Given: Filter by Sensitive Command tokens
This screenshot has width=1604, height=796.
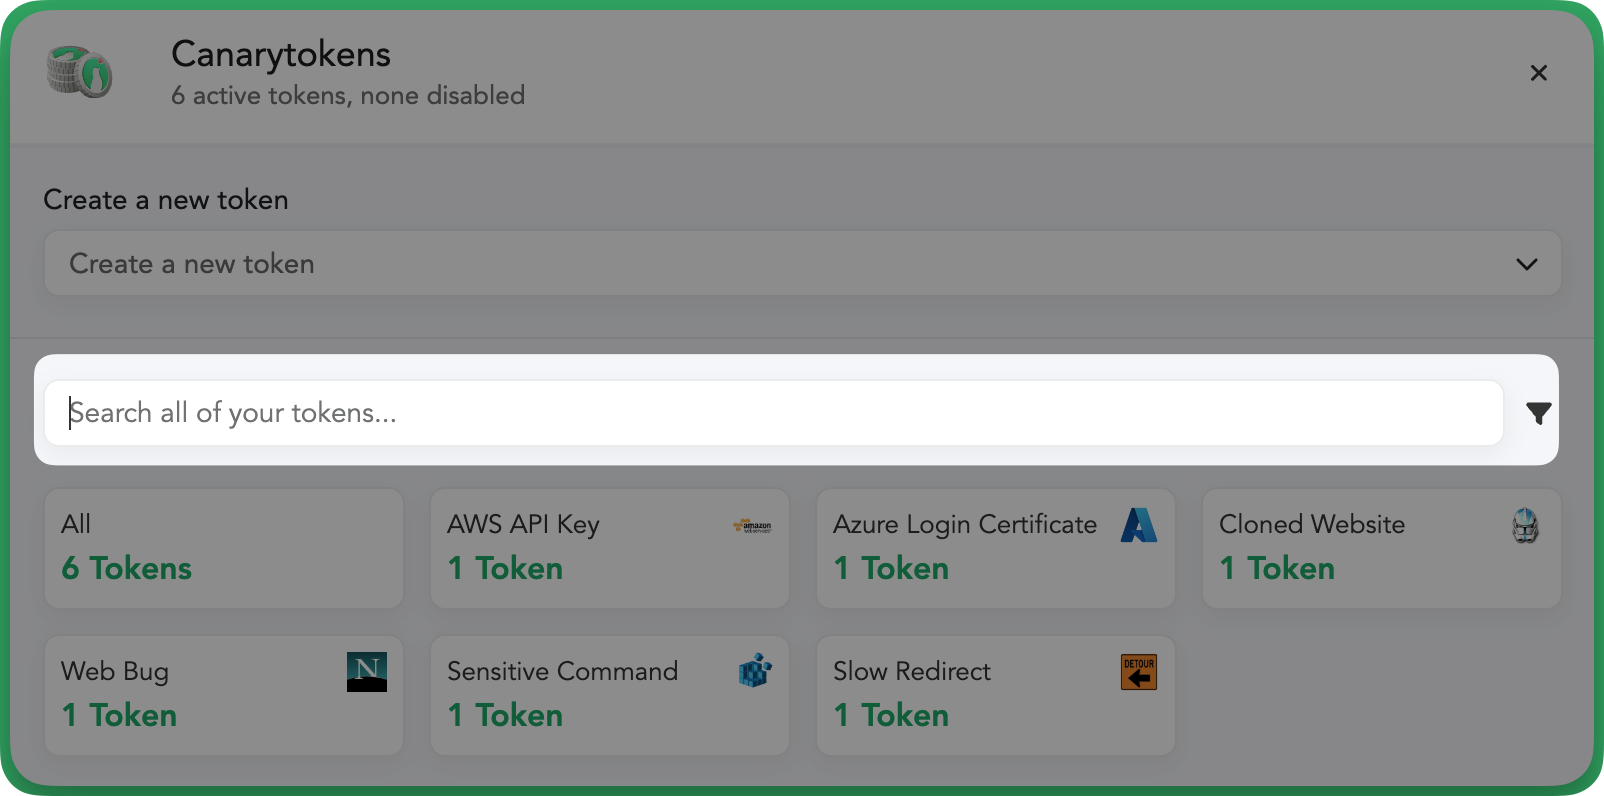Looking at the screenshot, I should tap(610, 695).
